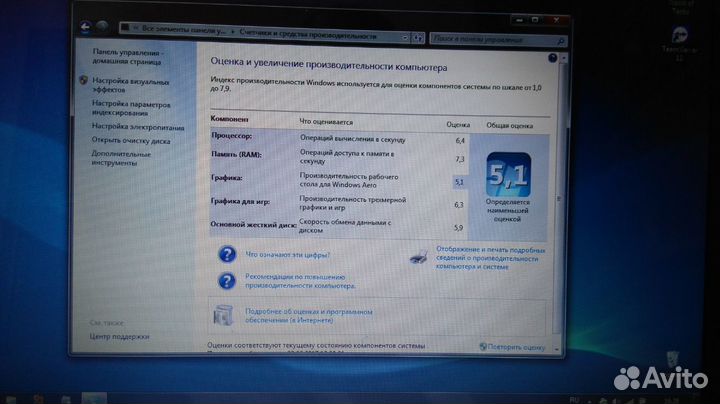Click the gaming graphics score value 6,3

pos(459,205)
